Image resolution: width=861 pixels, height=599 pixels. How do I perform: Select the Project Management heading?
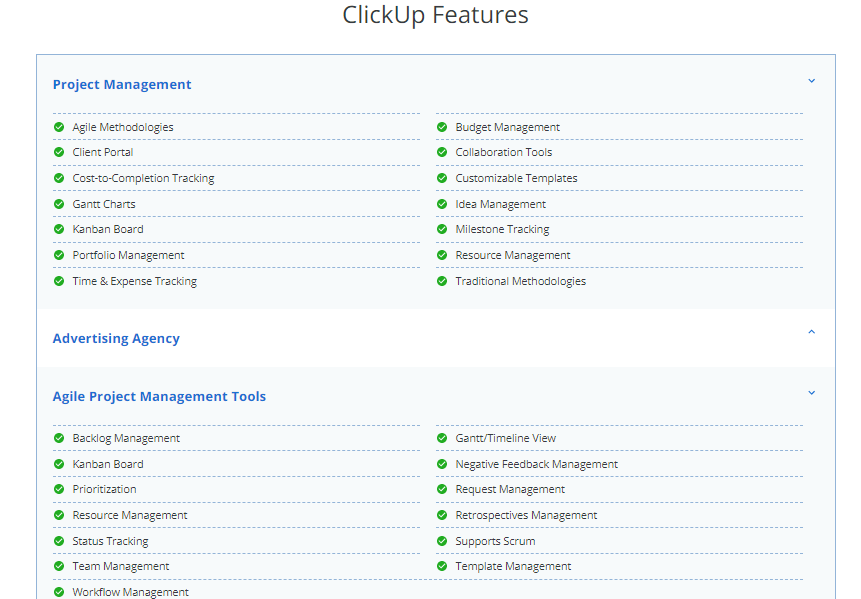tap(122, 85)
